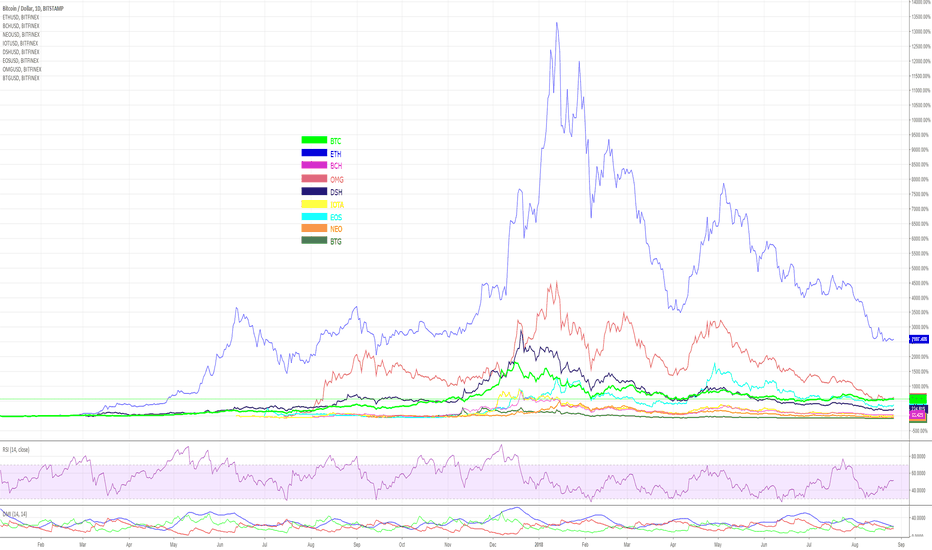Image resolution: width=932 pixels, height=550 pixels.
Task: Select the IOTUSD, BITFINEX series label
Action: click(20, 43)
